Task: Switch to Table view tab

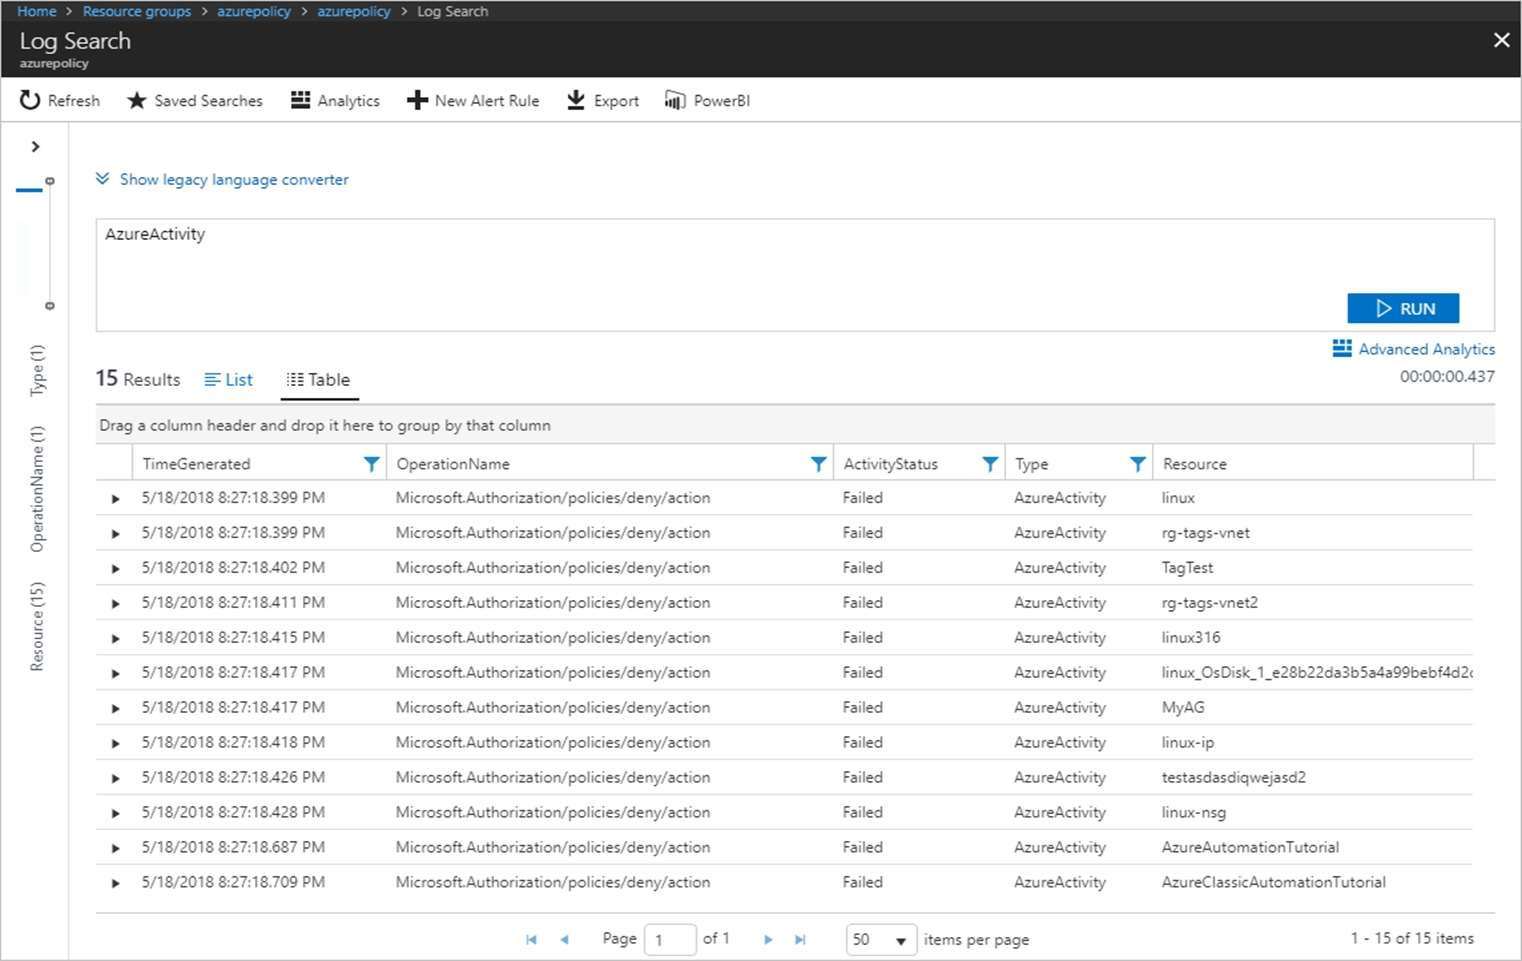Action: pos(319,380)
